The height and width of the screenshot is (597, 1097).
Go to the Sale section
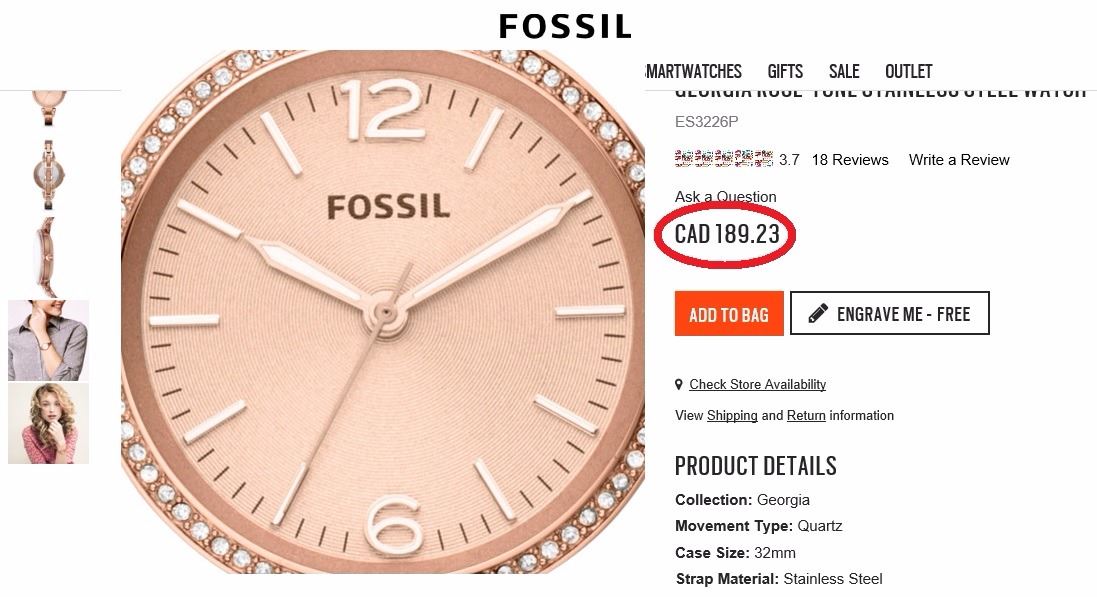coord(844,71)
